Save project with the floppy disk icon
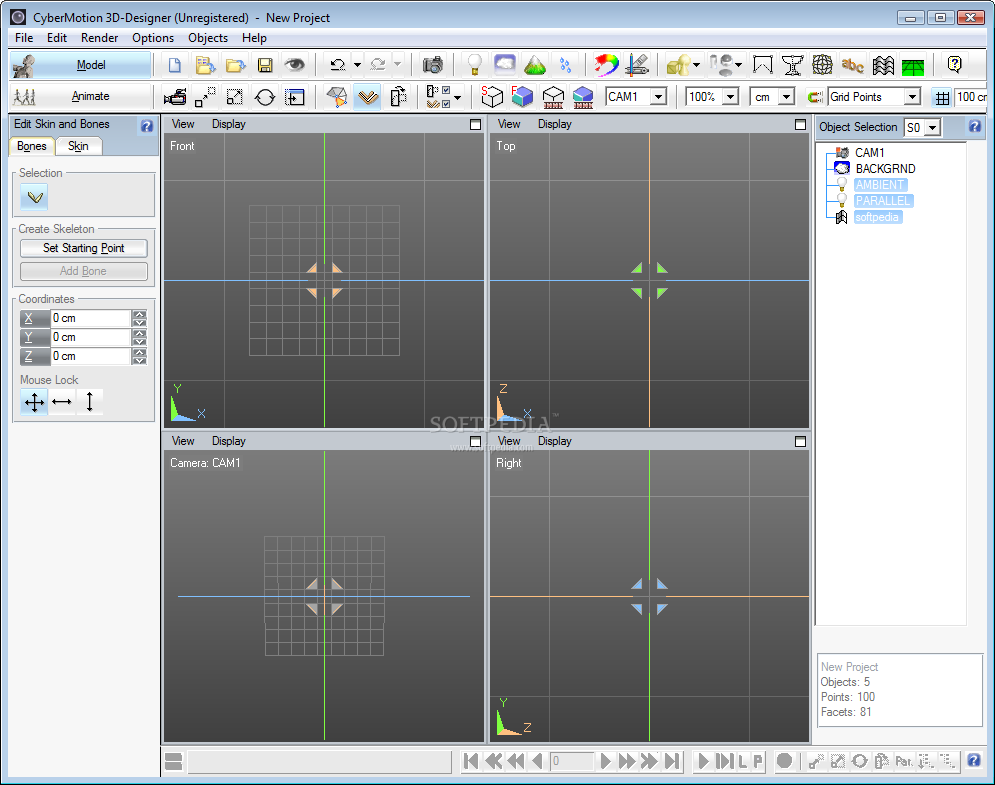The height and width of the screenshot is (785, 995). [x=265, y=65]
